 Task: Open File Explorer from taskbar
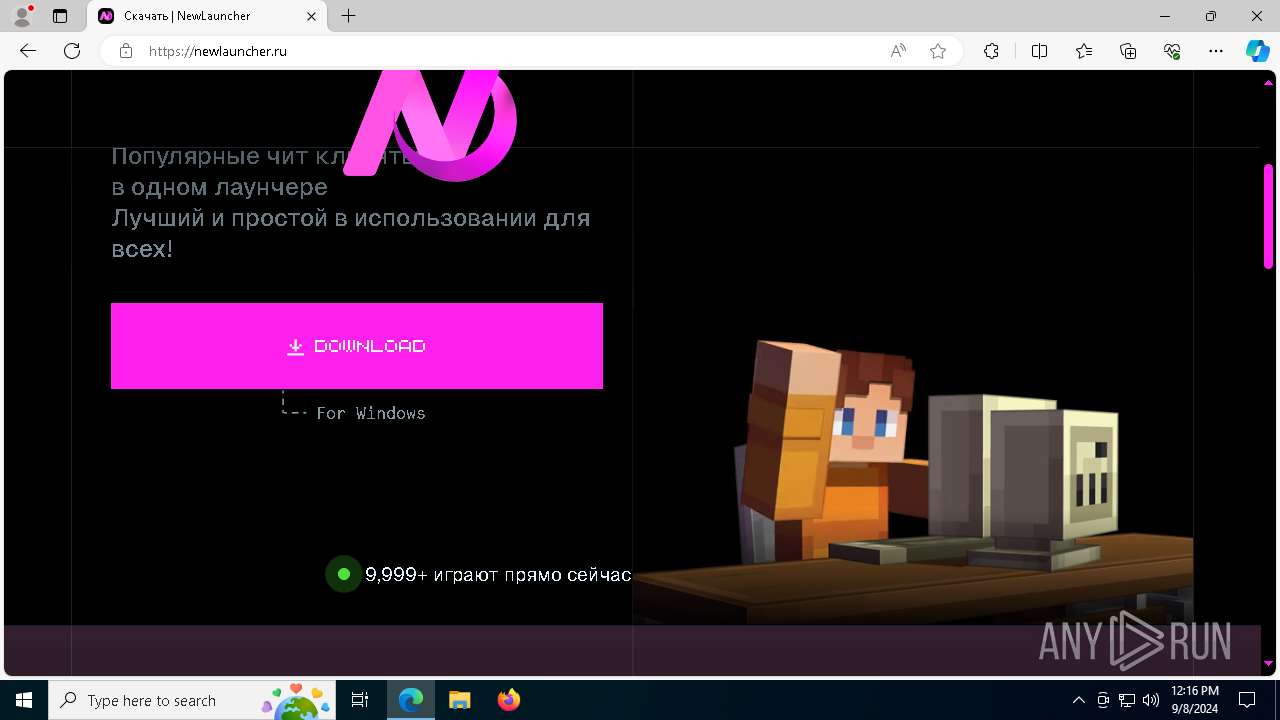coord(459,700)
